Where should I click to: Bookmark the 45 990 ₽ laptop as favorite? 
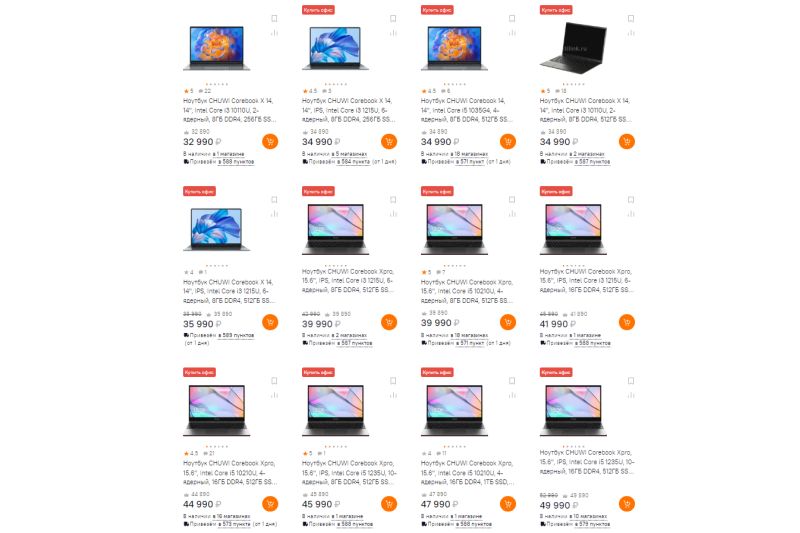point(393,380)
